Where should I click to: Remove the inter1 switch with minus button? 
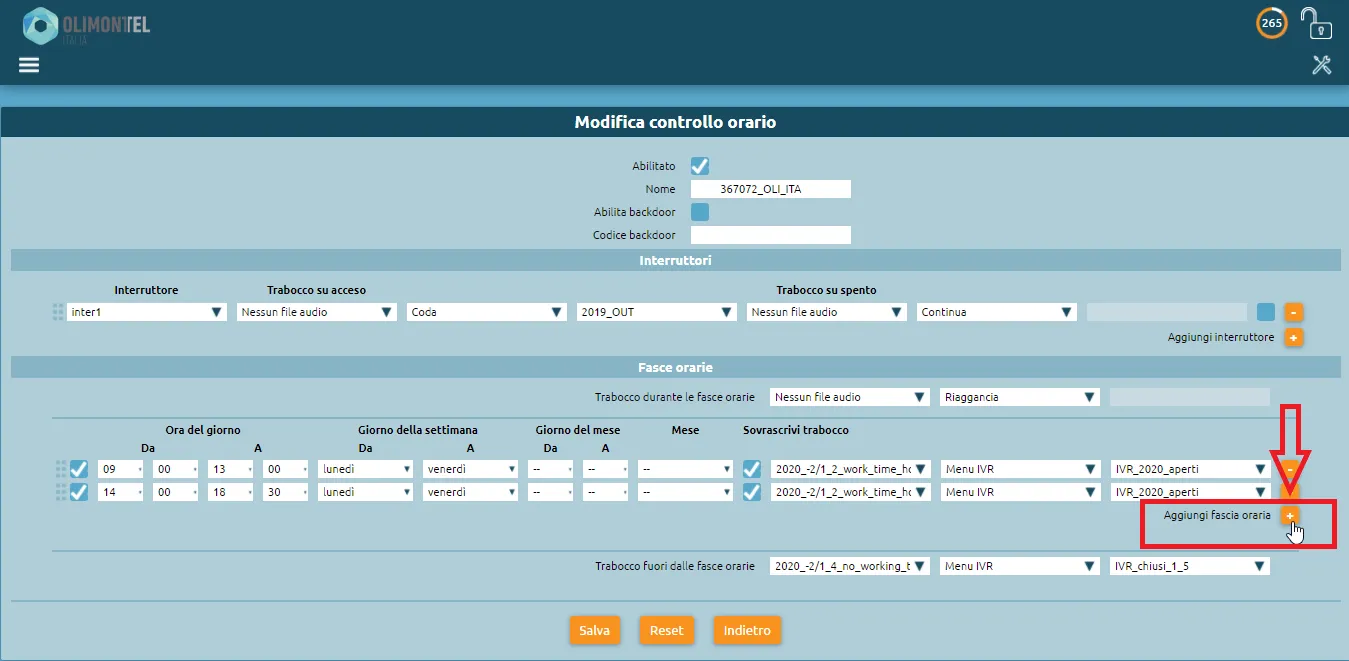click(x=1293, y=312)
